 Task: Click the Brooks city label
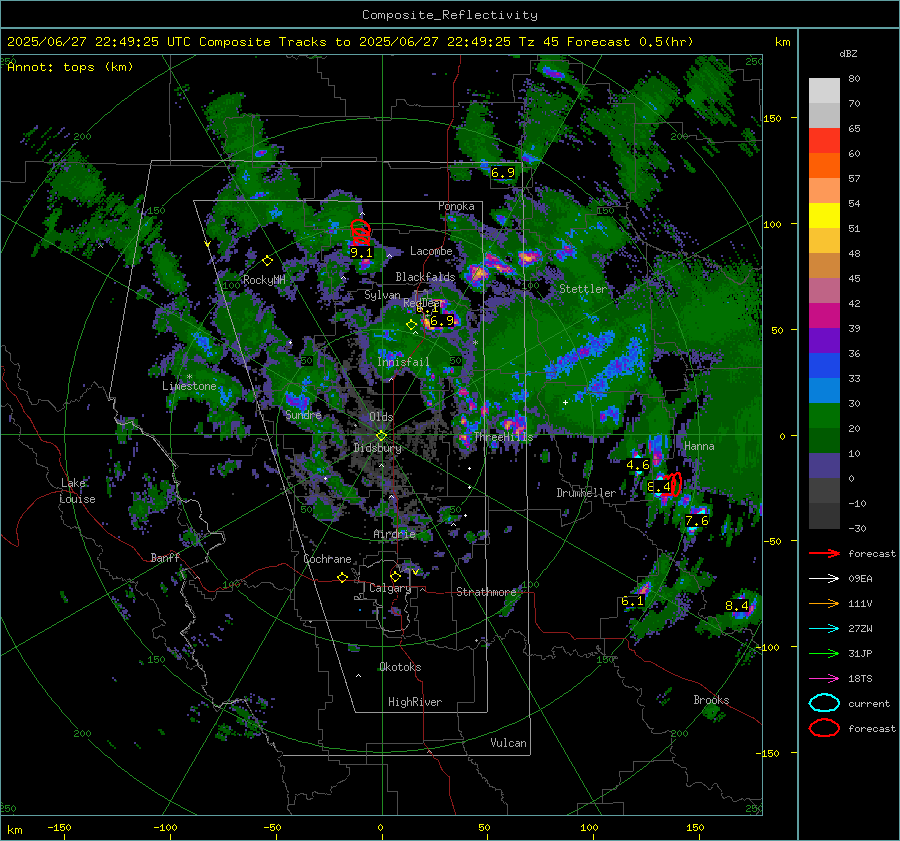coord(711,700)
